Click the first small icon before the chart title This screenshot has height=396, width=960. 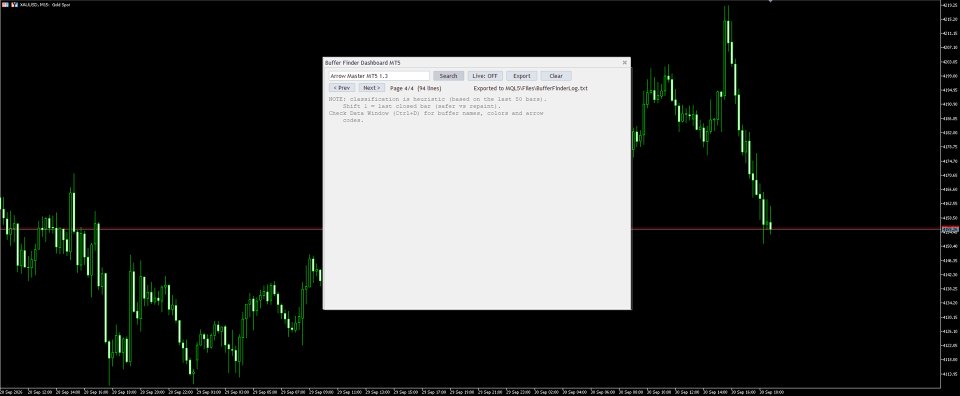[5, 4]
